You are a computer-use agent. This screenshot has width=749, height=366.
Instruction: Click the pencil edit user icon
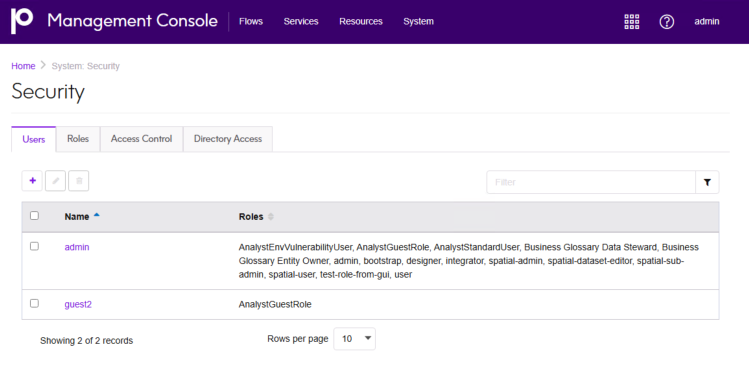[55, 181]
